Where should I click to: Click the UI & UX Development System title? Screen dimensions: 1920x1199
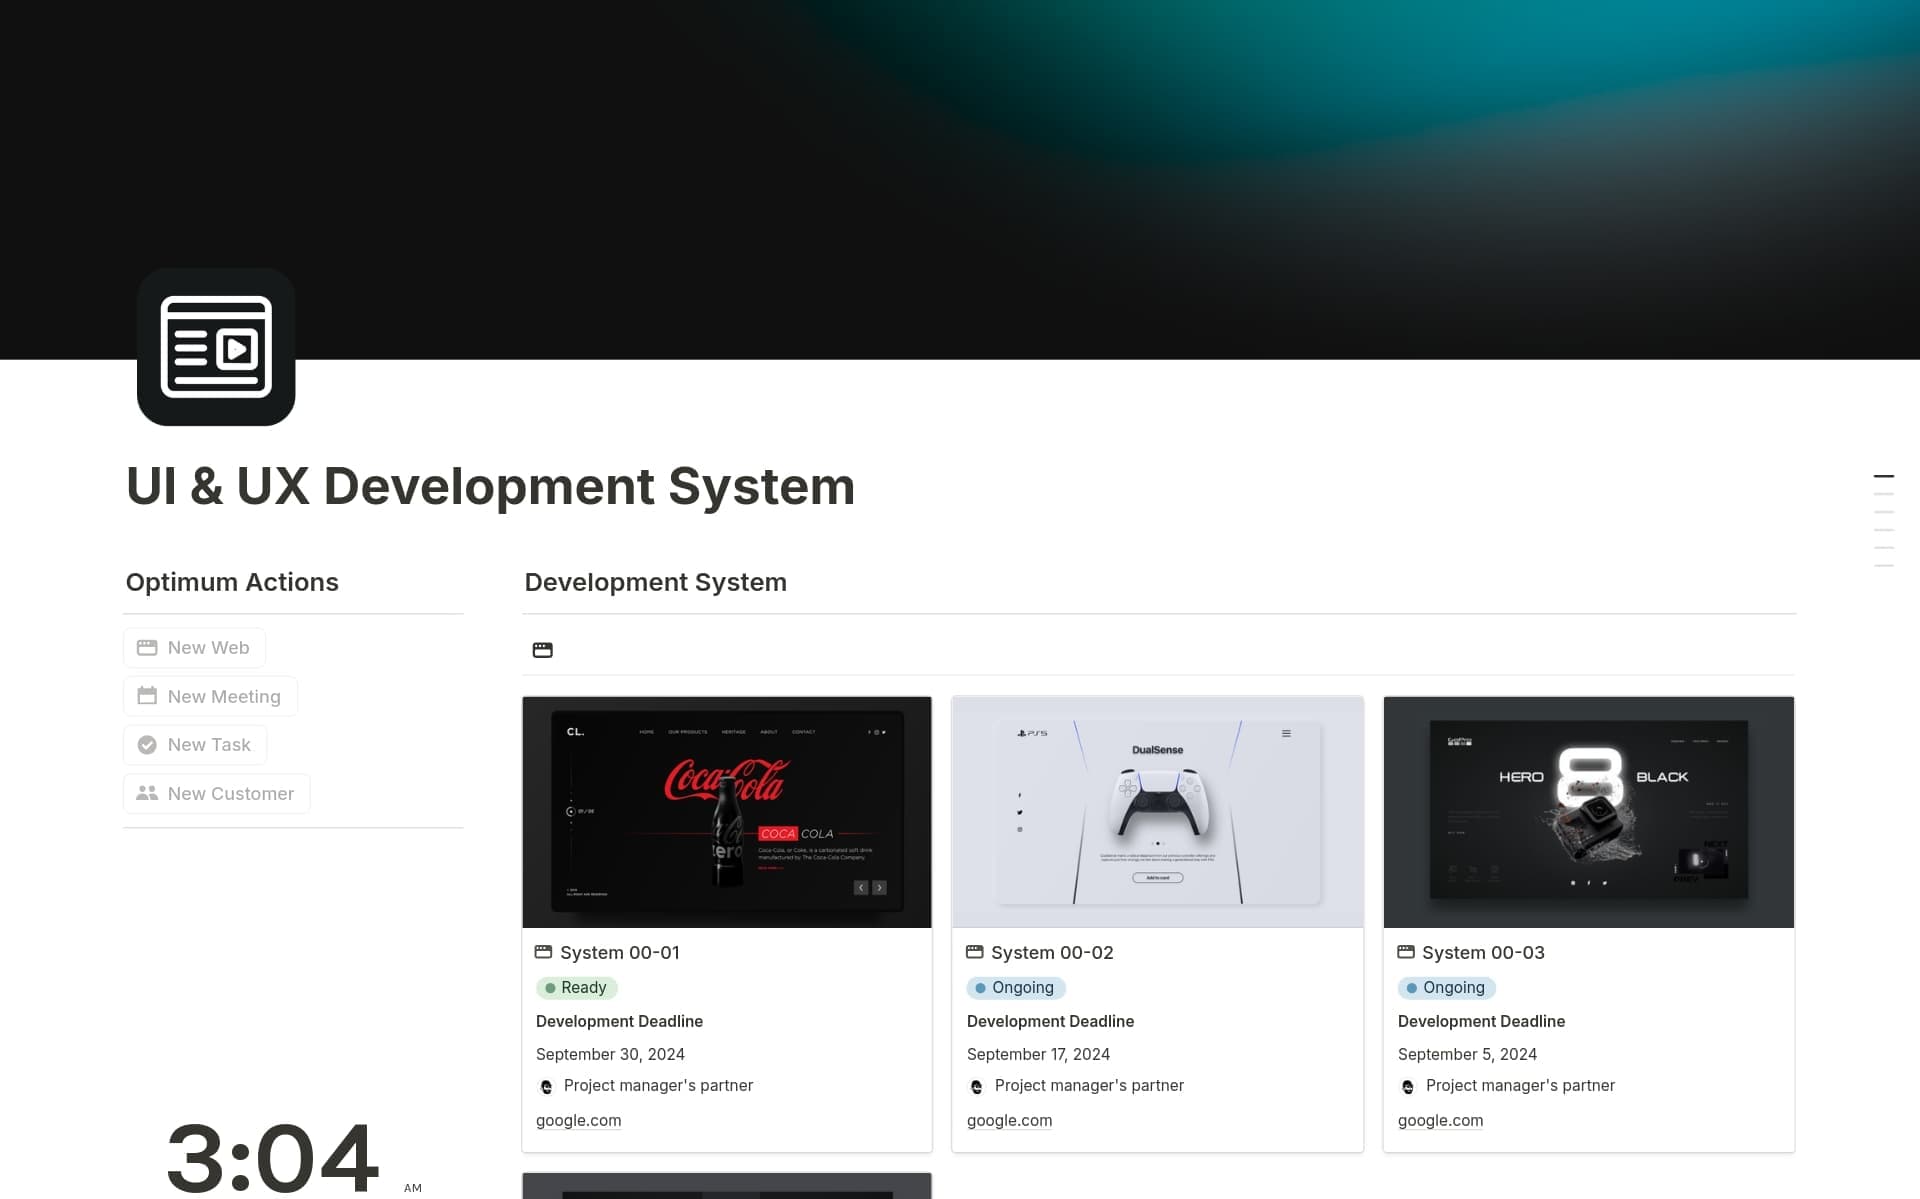click(490, 487)
